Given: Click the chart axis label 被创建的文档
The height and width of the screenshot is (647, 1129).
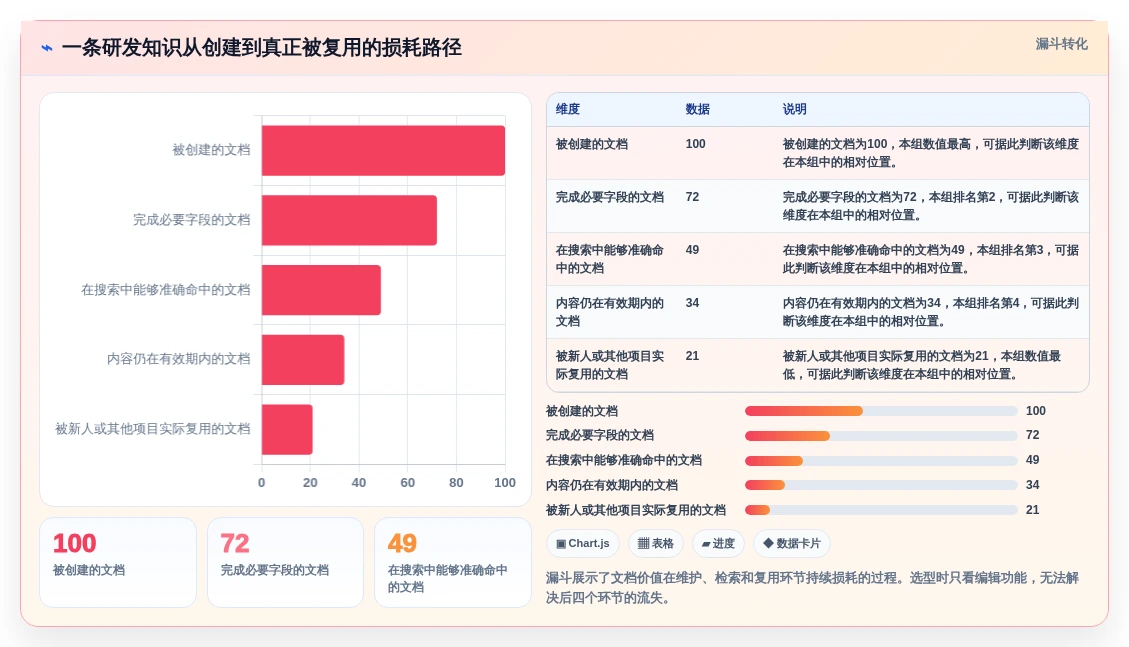Looking at the screenshot, I should pos(211,150).
